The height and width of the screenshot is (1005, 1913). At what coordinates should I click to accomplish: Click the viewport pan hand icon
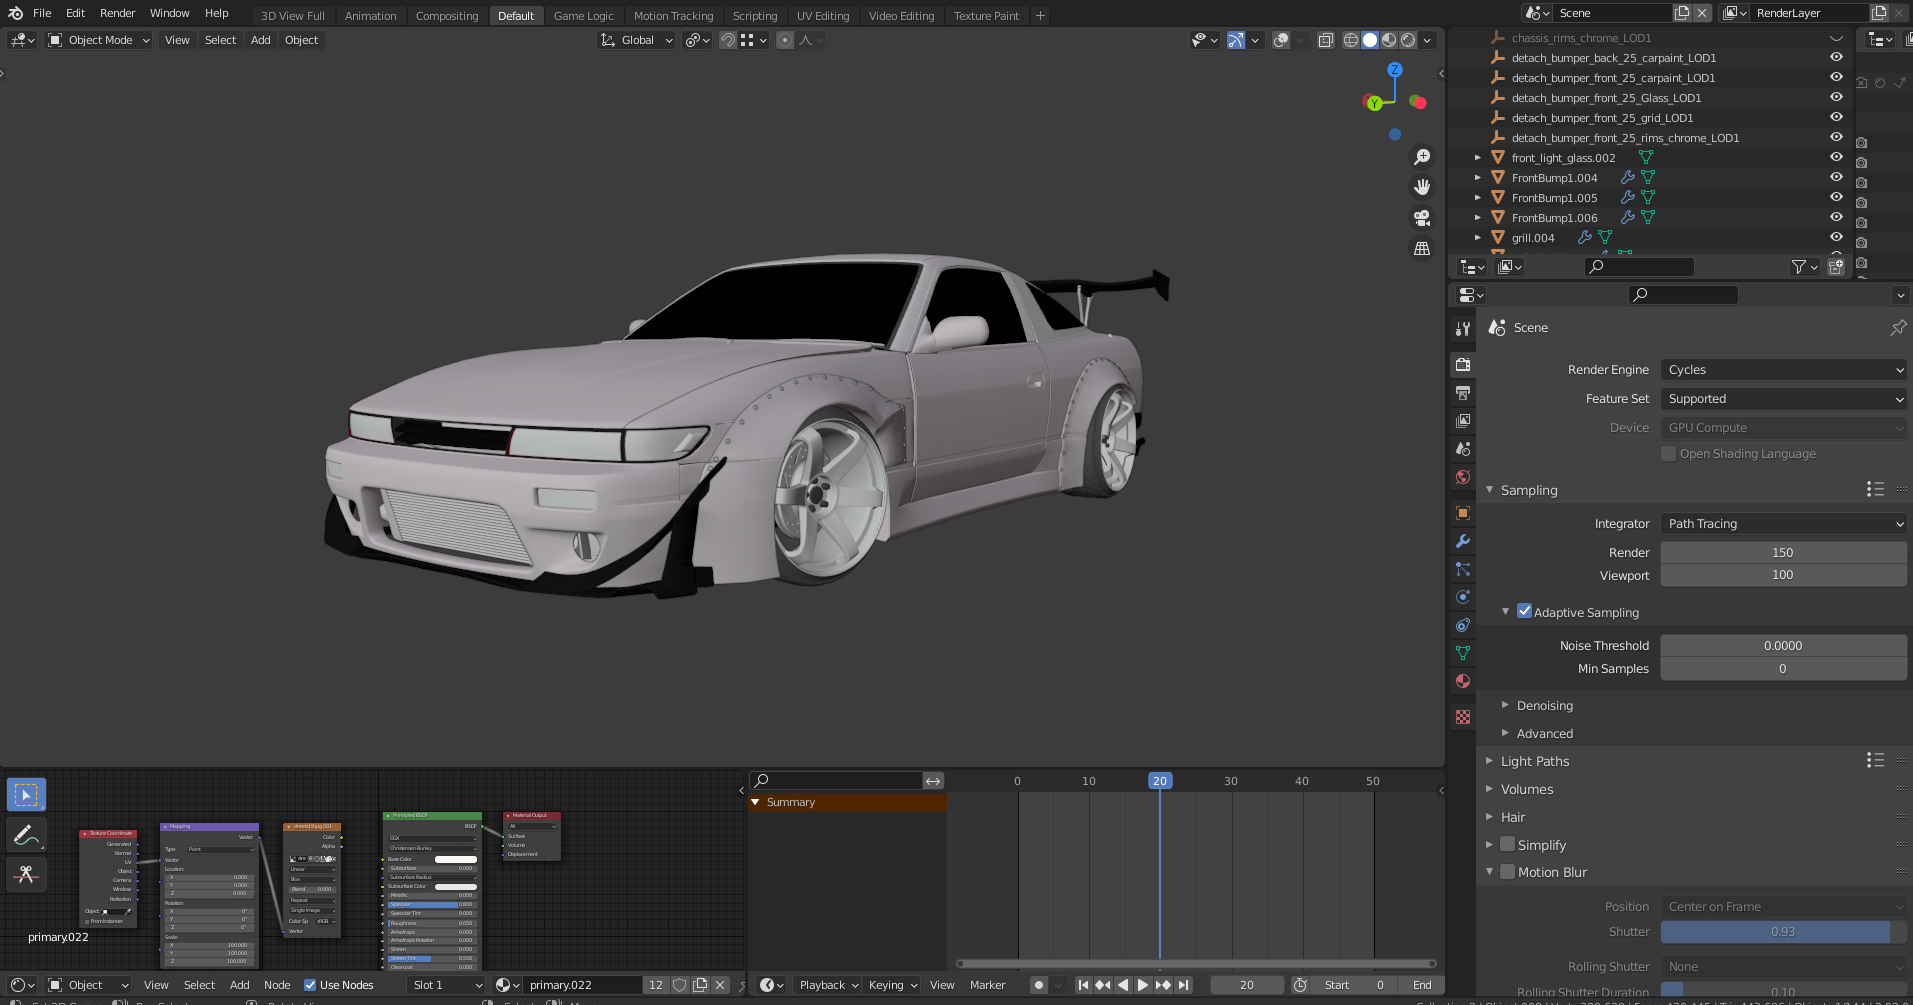point(1422,187)
